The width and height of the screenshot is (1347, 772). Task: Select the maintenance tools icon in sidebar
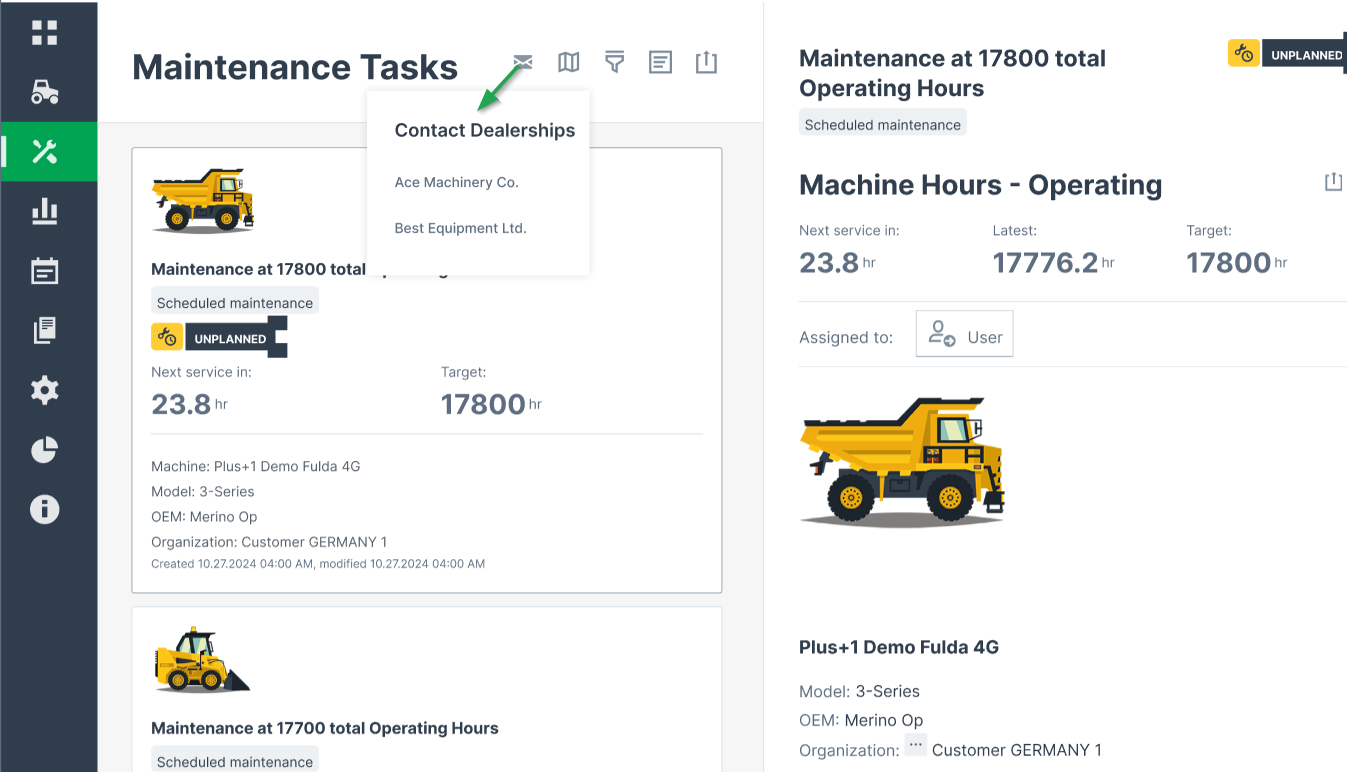(x=45, y=152)
